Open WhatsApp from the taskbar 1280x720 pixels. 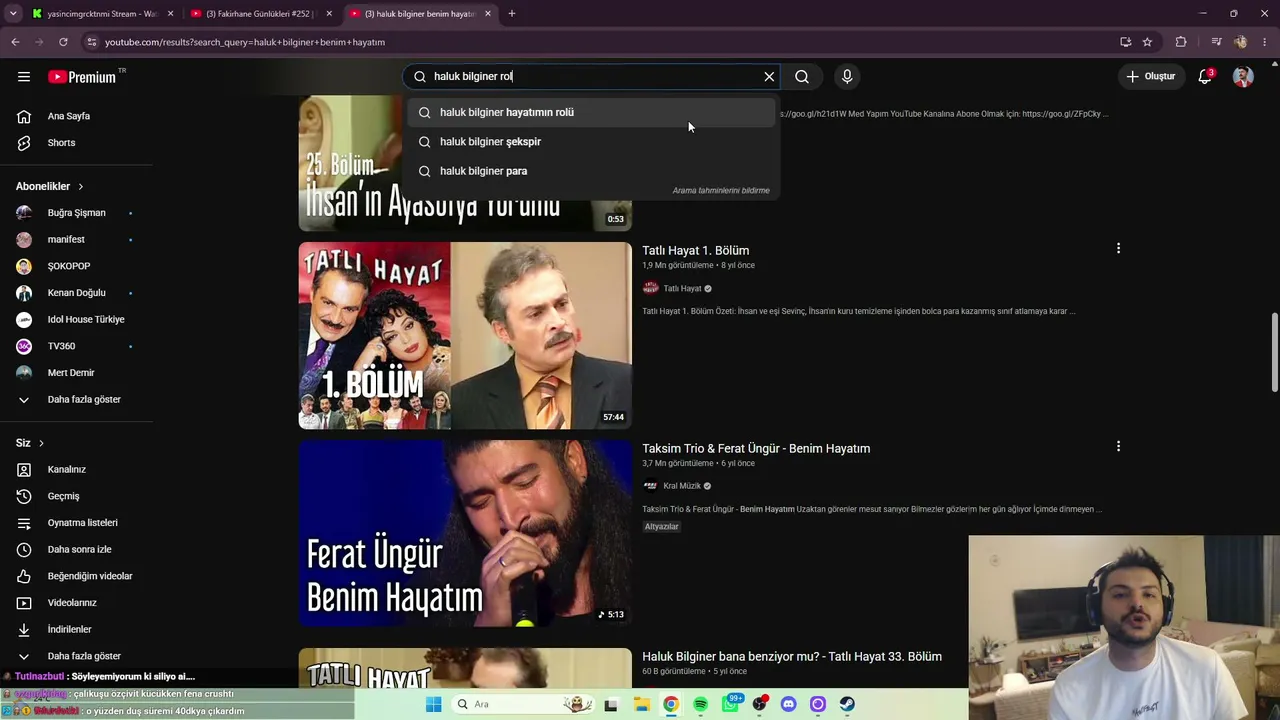click(730, 704)
